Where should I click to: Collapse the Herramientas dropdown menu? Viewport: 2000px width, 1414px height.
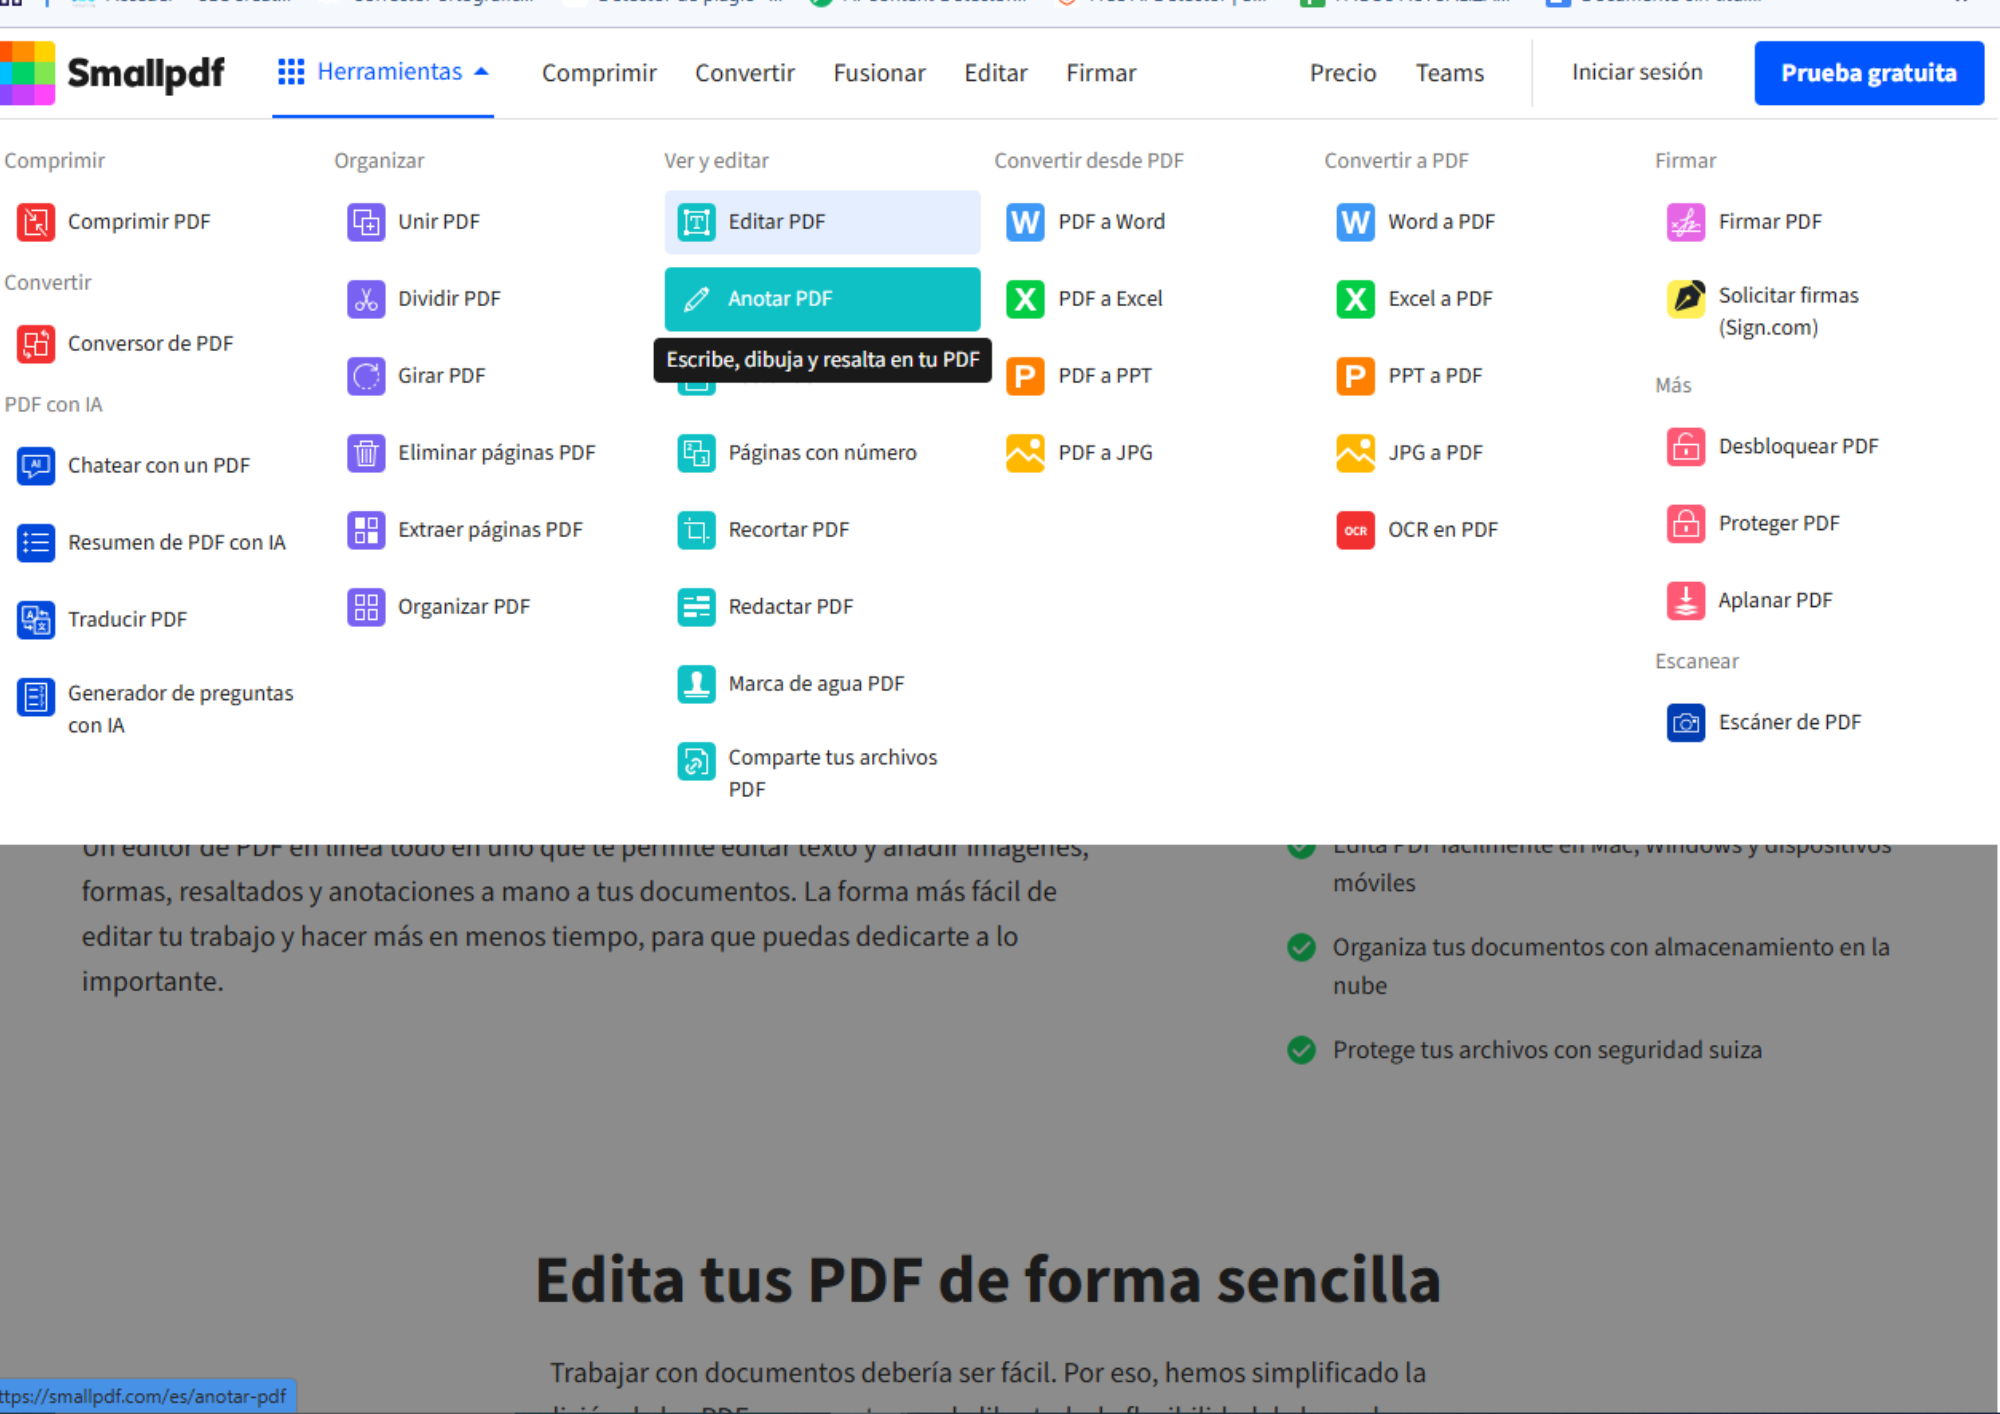(x=383, y=72)
